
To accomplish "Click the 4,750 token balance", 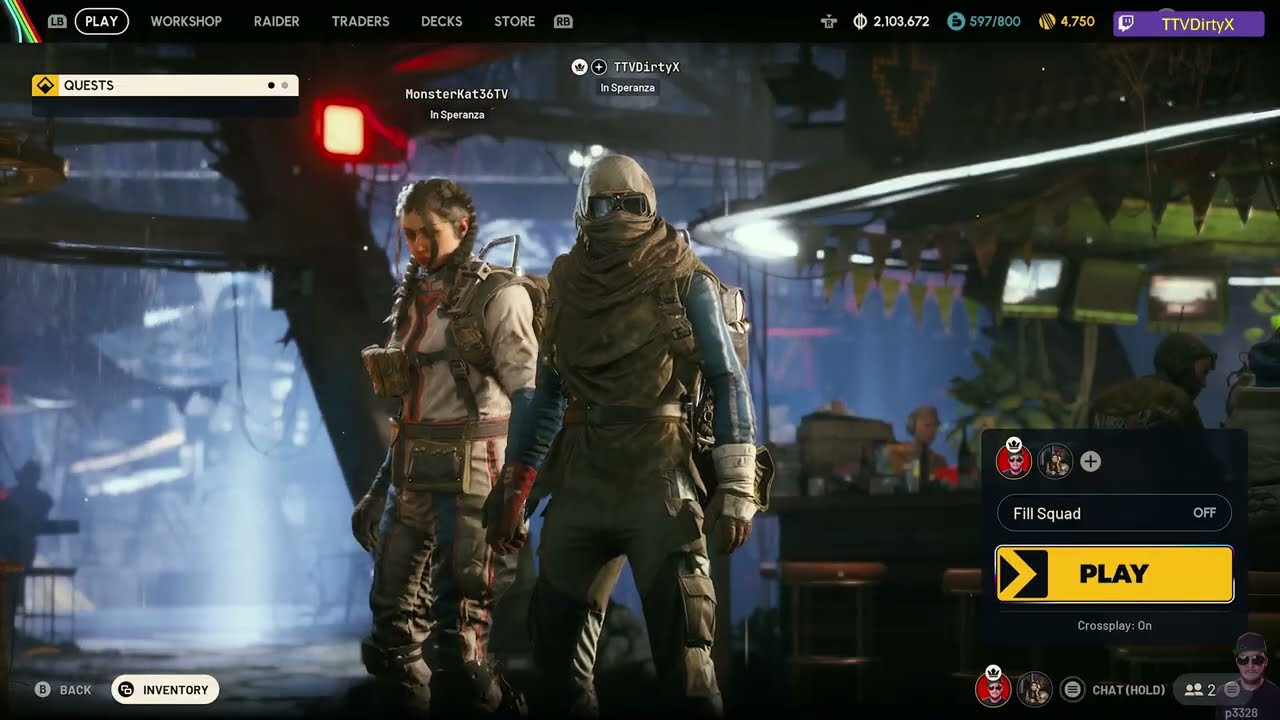I will (x=1077, y=21).
